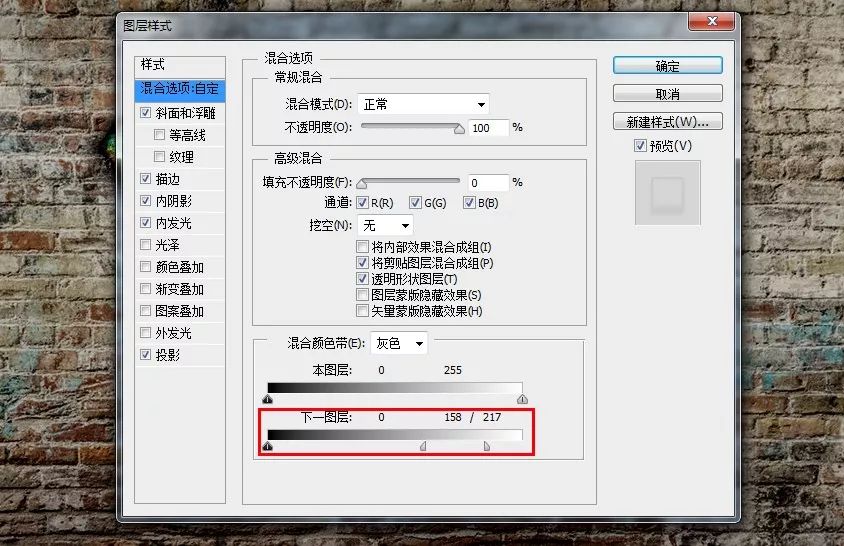Click the 不透明度 value field showing 100
This screenshot has height=546, width=844.
click(488, 128)
